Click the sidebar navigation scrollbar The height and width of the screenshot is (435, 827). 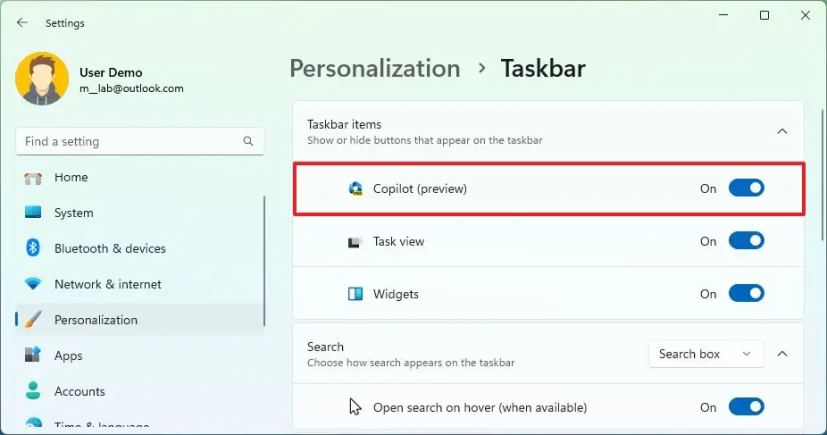tap(264, 261)
